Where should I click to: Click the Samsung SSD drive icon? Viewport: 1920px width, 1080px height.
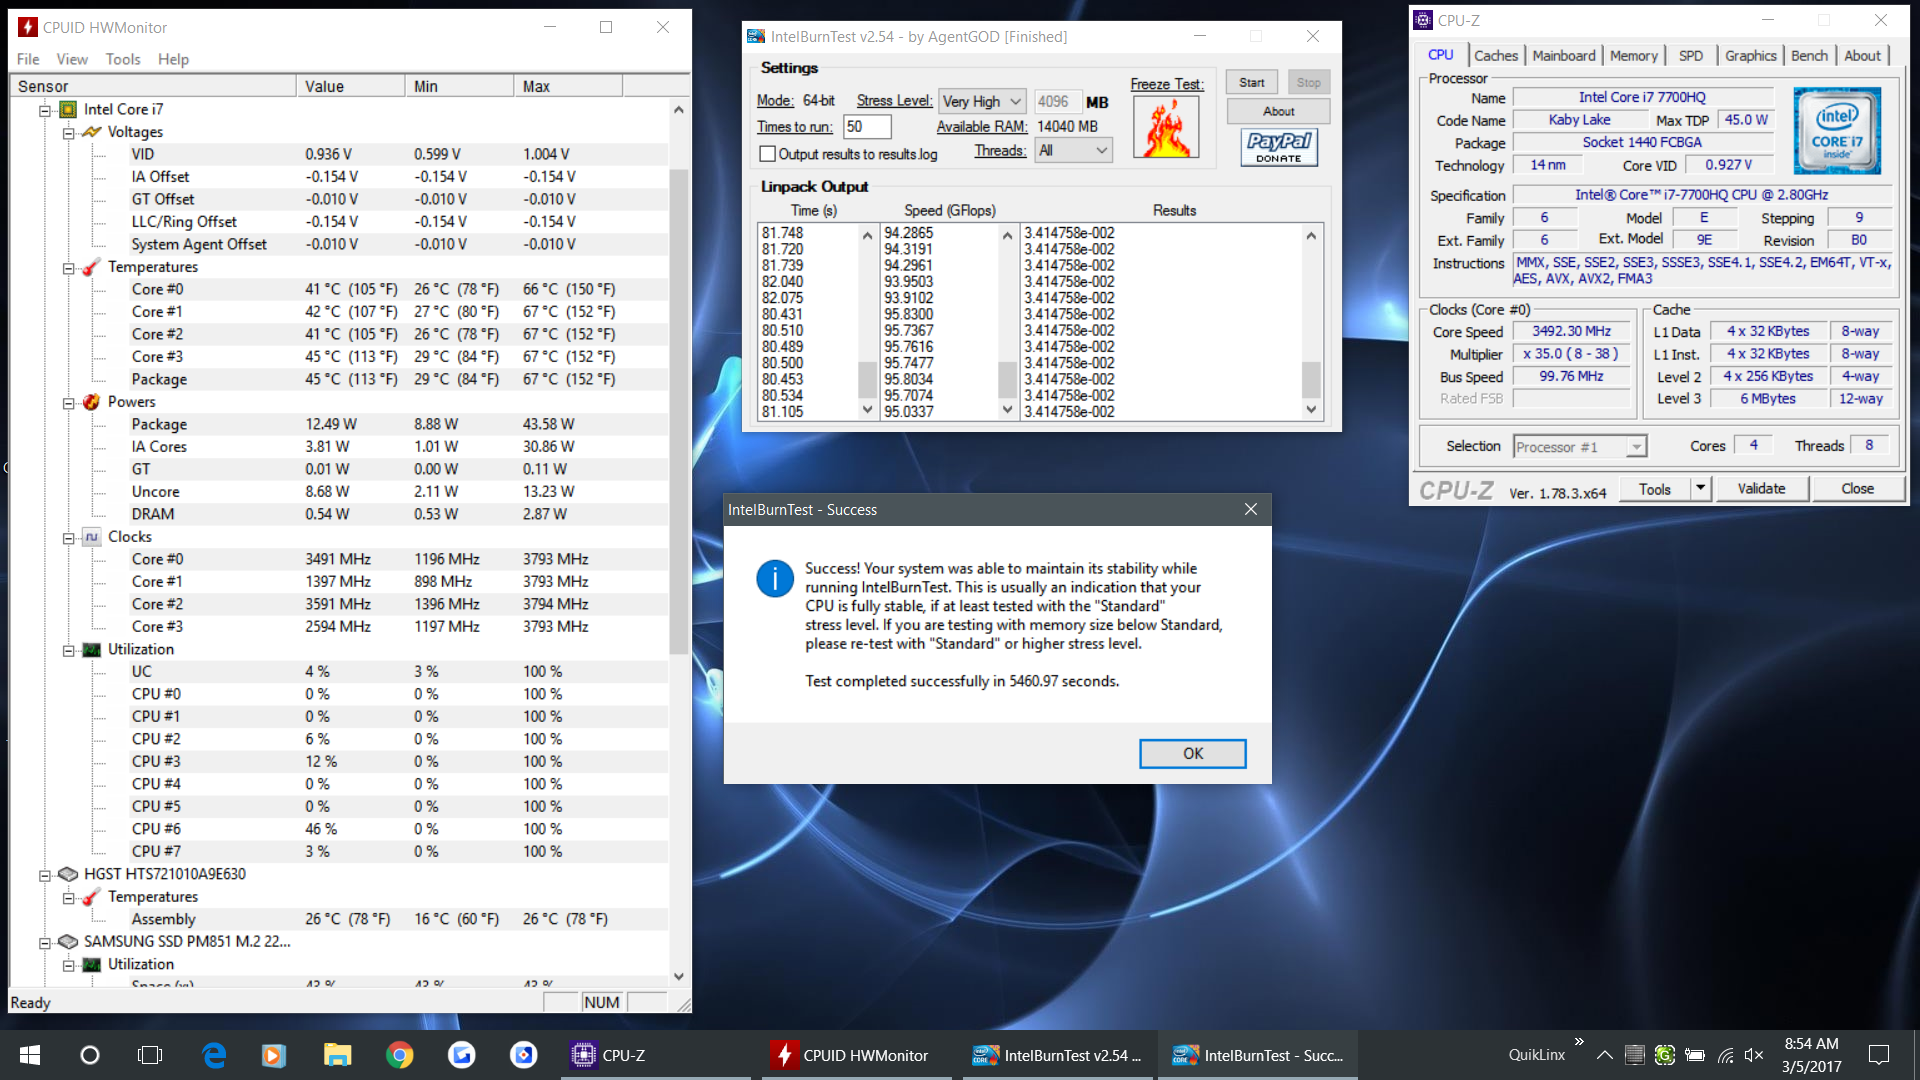click(x=68, y=942)
